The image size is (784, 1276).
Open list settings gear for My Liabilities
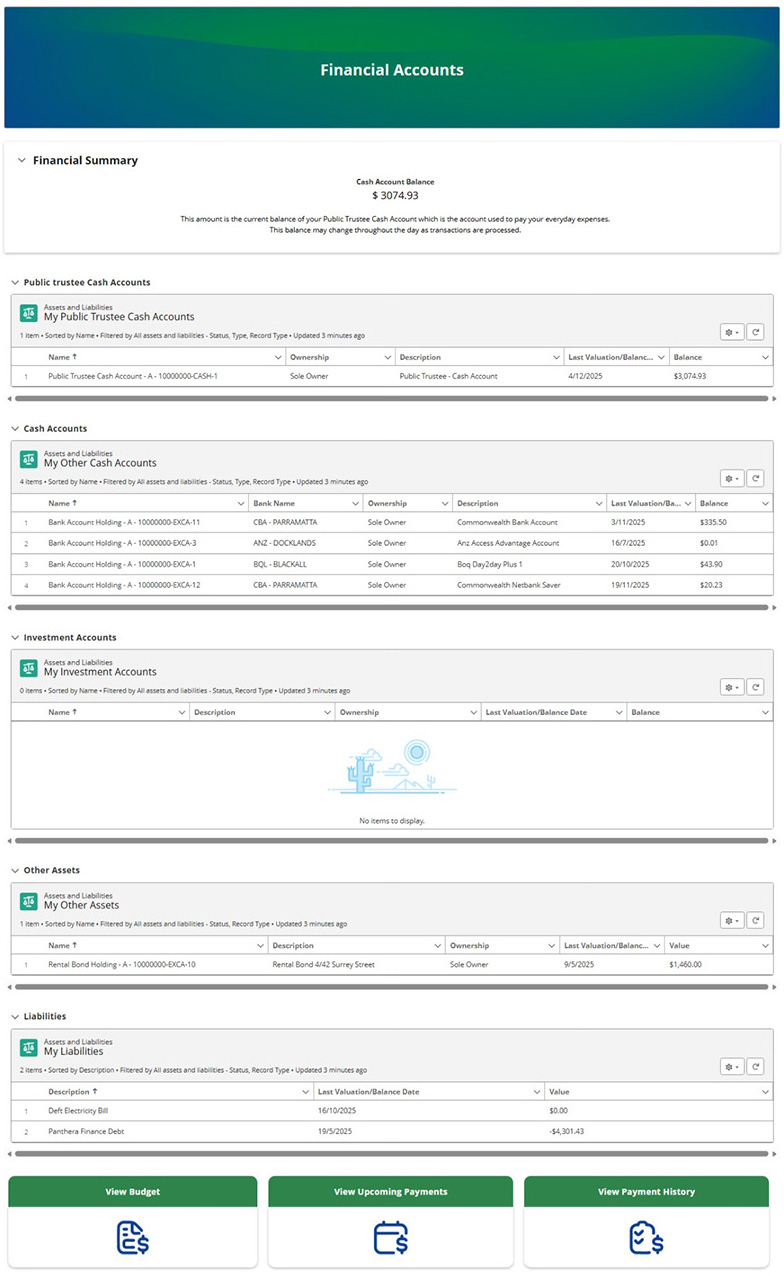pyautogui.click(x=732, y=1066)
